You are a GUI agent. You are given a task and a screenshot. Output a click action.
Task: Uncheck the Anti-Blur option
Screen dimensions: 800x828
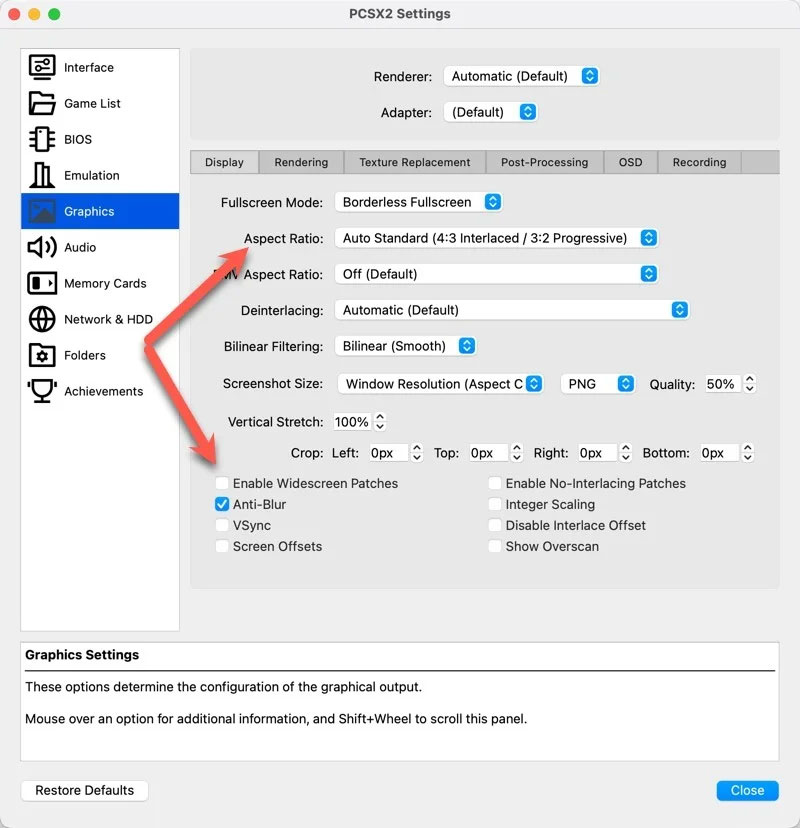(222, 504)
